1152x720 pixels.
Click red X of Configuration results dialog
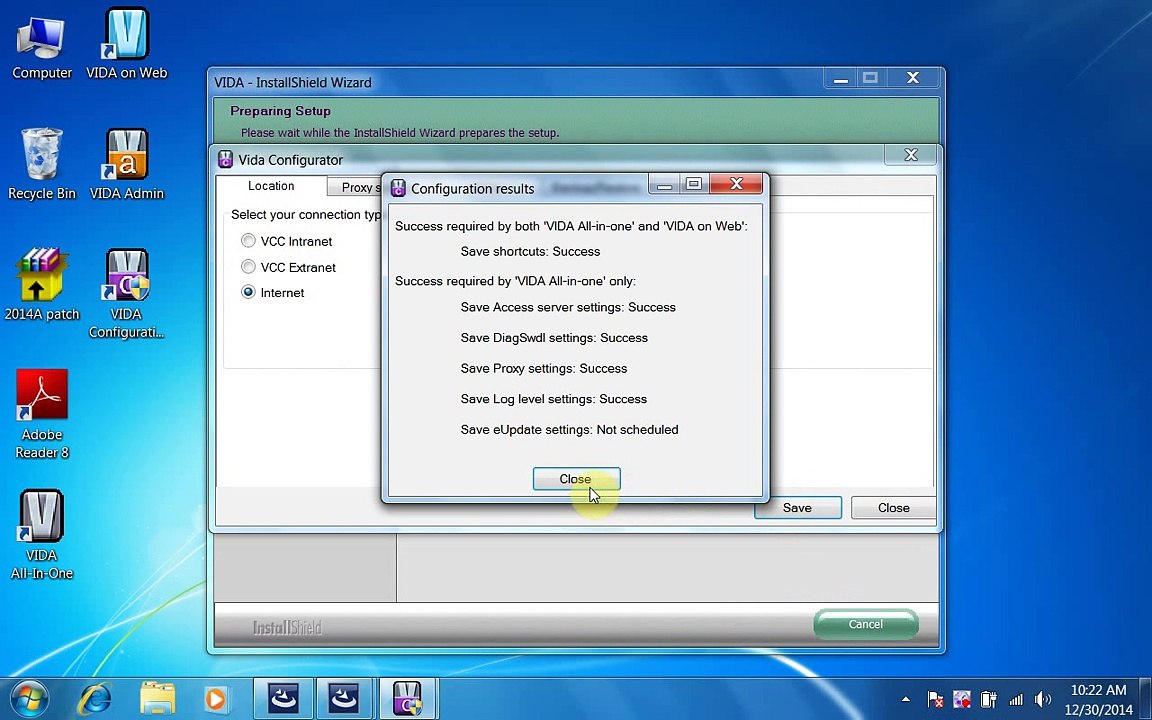(x=737, y=184)
